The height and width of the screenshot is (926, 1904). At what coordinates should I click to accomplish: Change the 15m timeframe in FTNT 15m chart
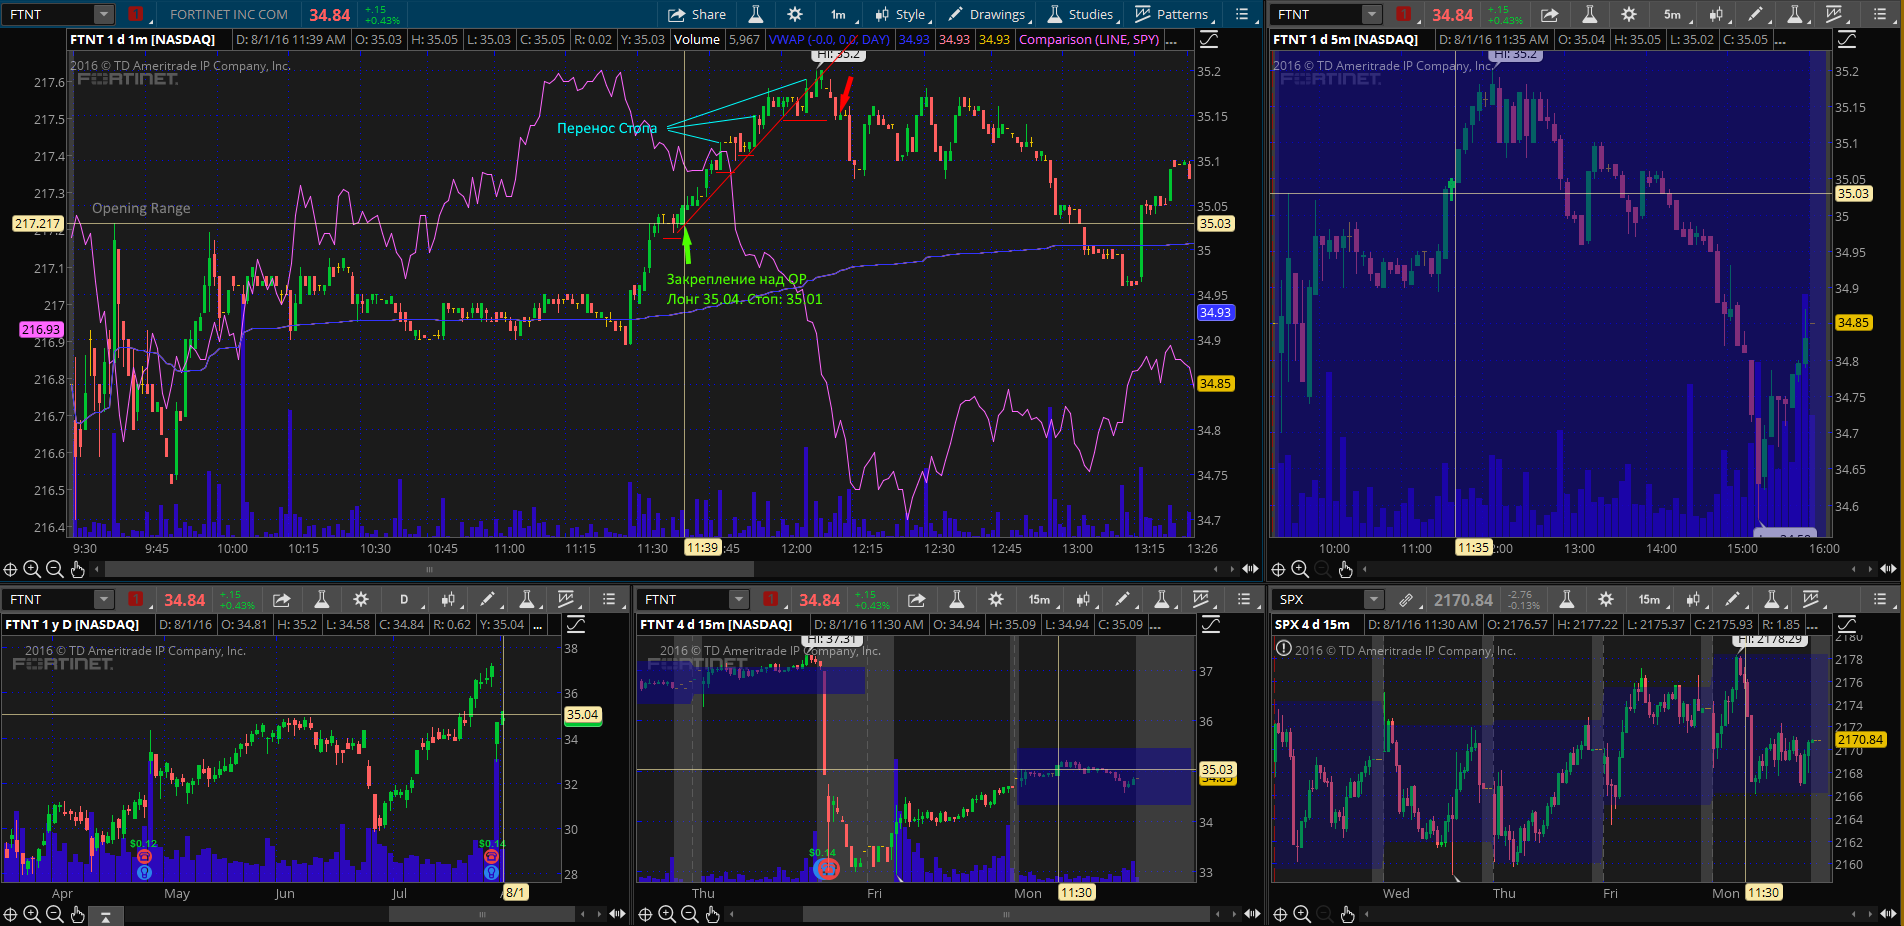tap(1039, 599)
